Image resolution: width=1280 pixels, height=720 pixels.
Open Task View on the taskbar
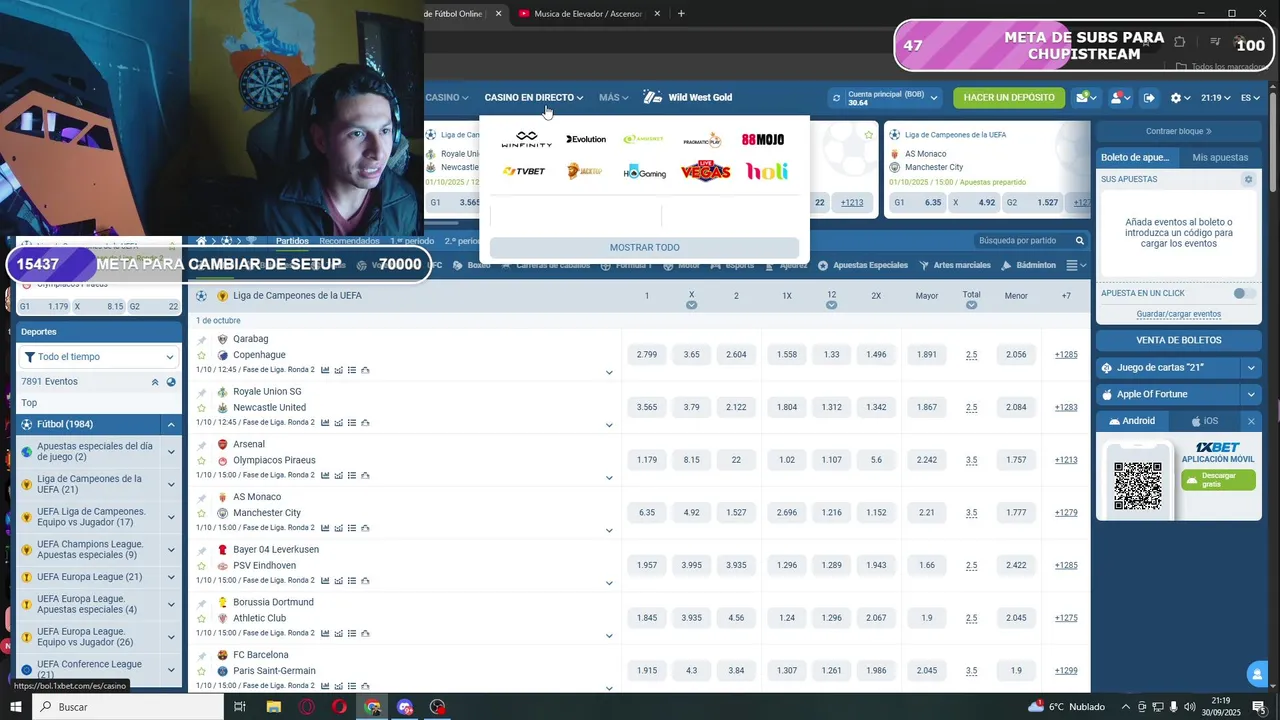point(240,707)
